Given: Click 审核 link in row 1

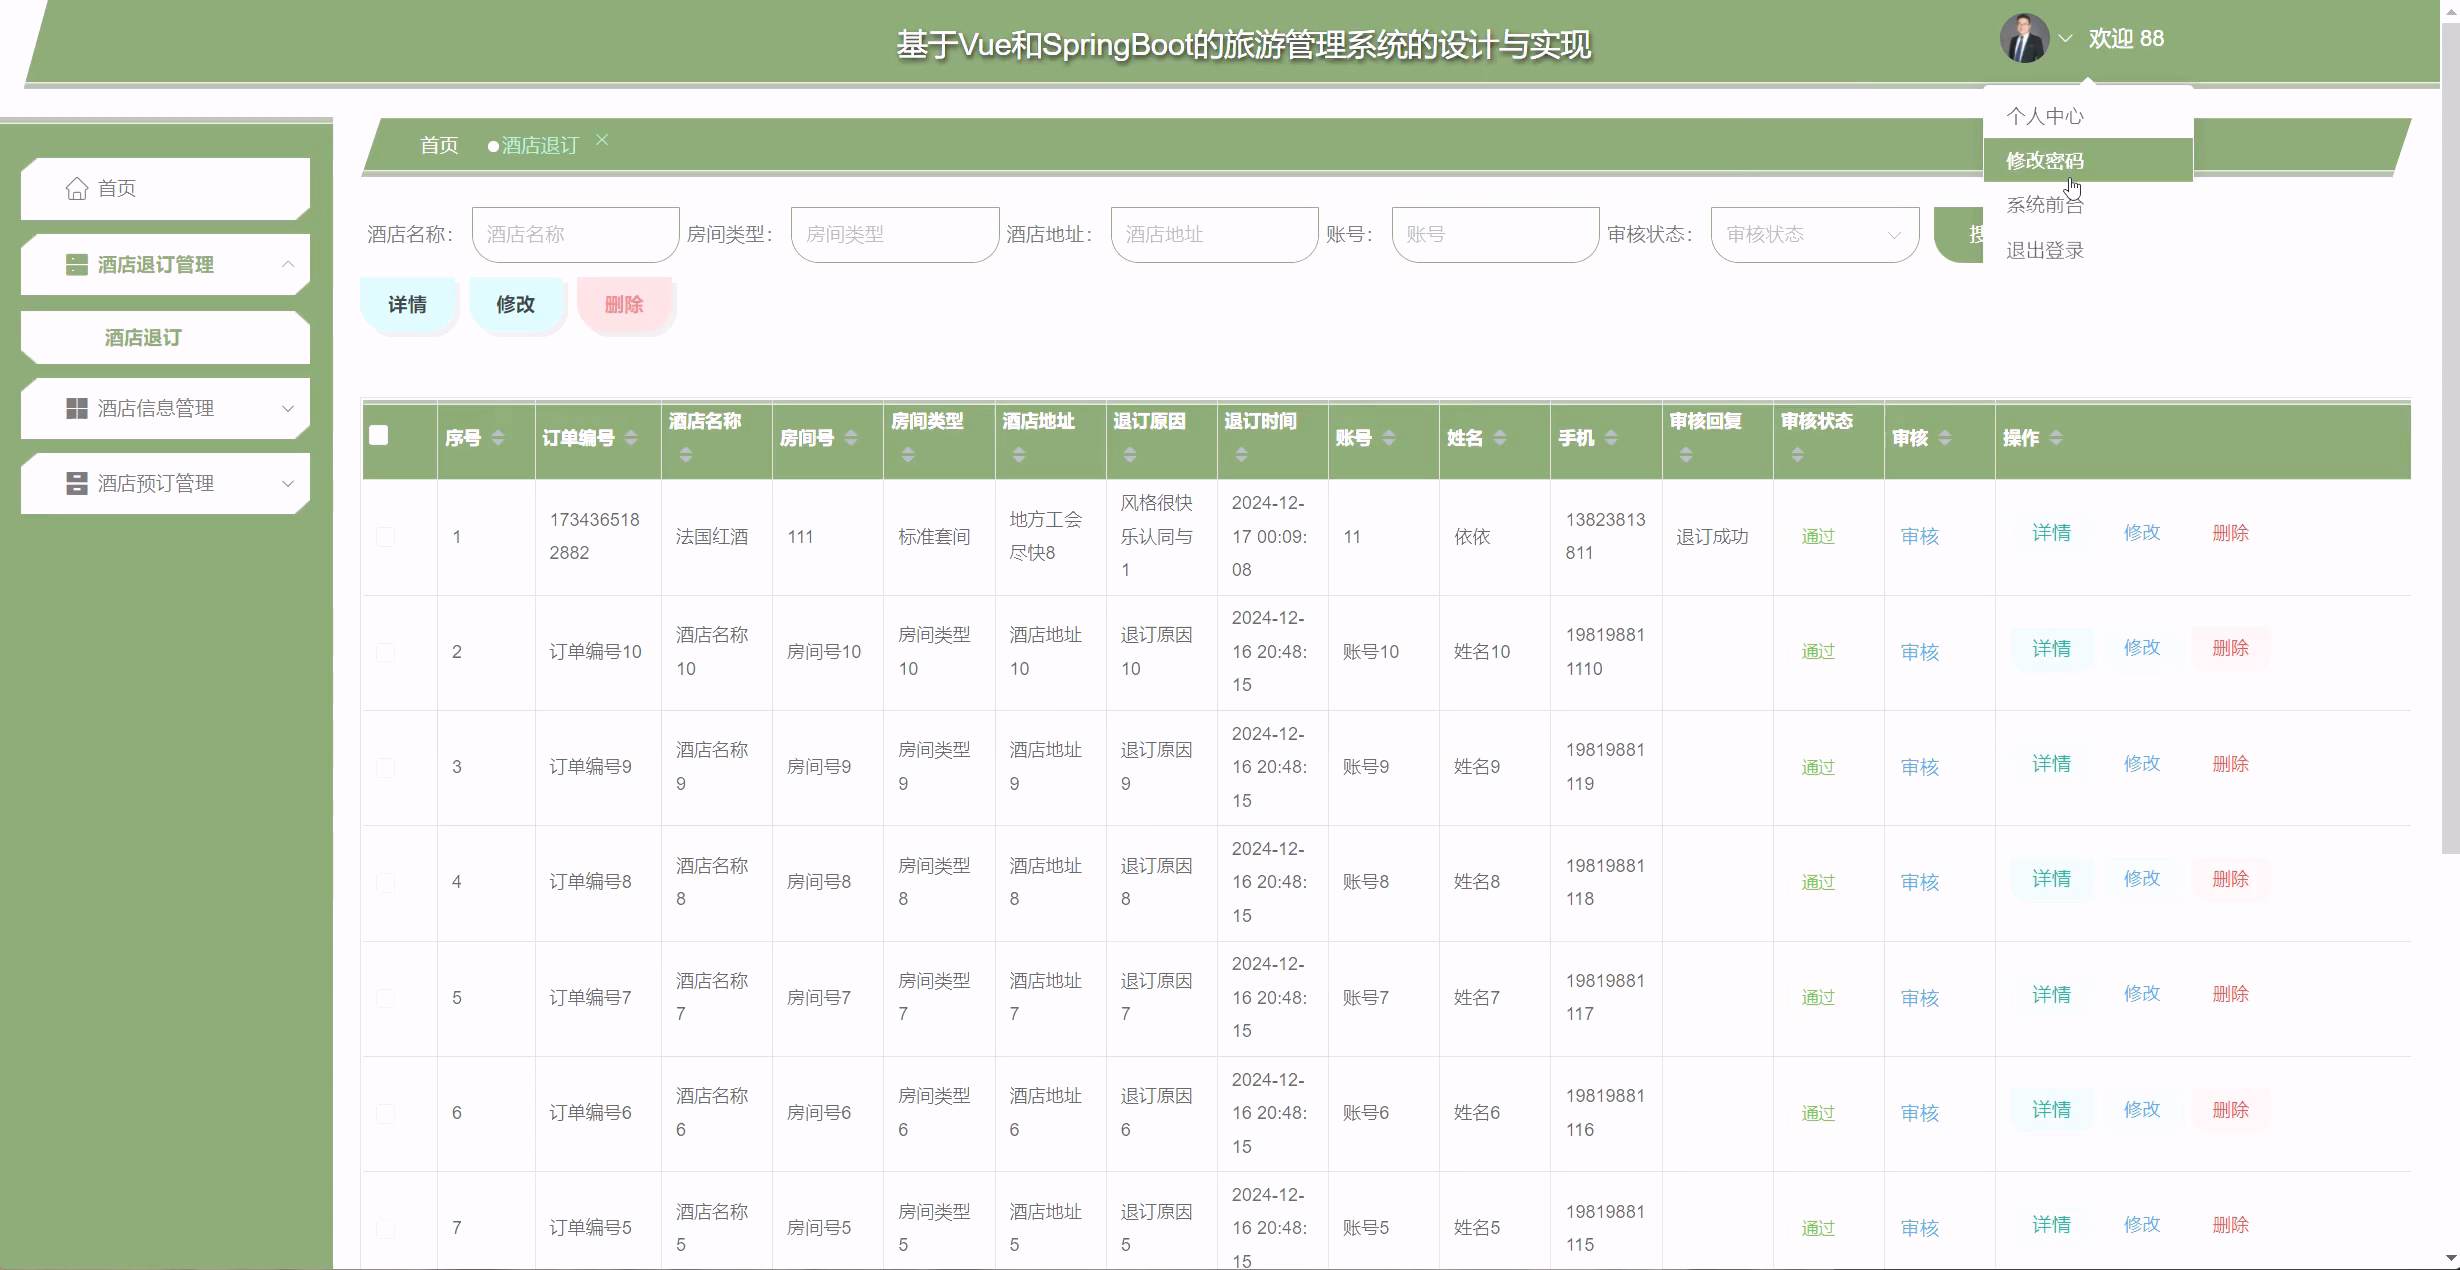Looking at the screenshot, I should pyautogui.click(x=1920, y=537).
